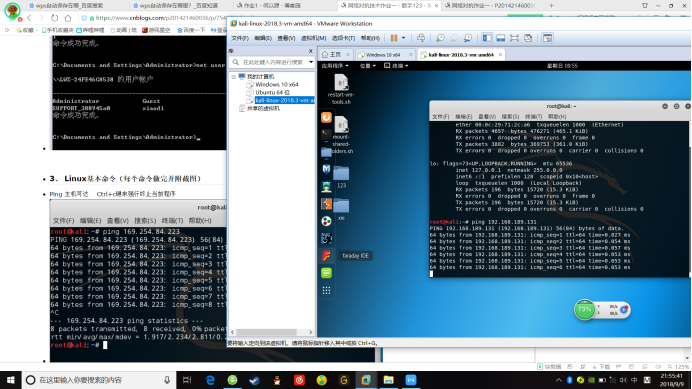Close the library panel
The image size is (692, 389).
click(310, 51)
